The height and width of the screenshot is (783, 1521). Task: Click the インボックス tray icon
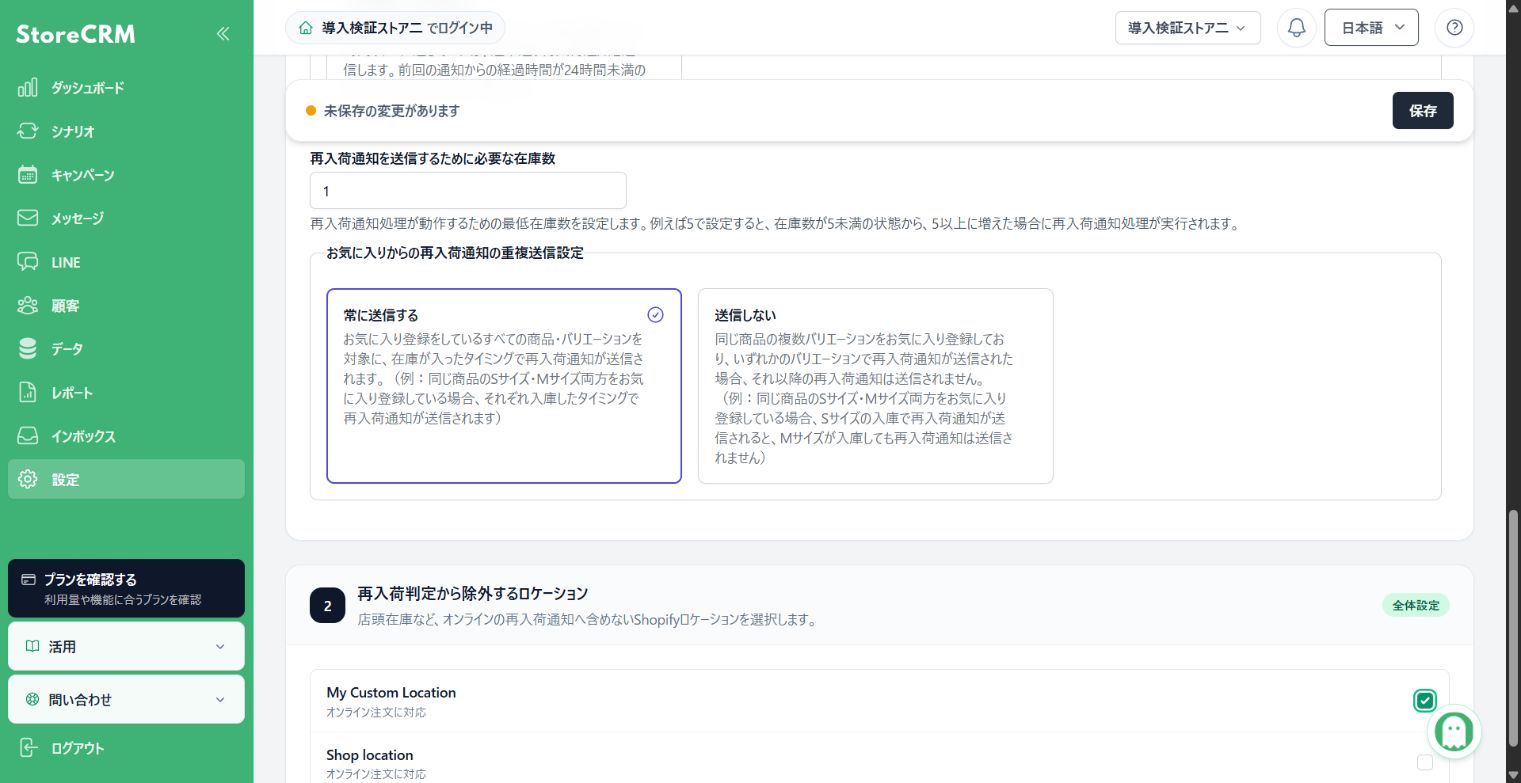[x=28, y=436]
